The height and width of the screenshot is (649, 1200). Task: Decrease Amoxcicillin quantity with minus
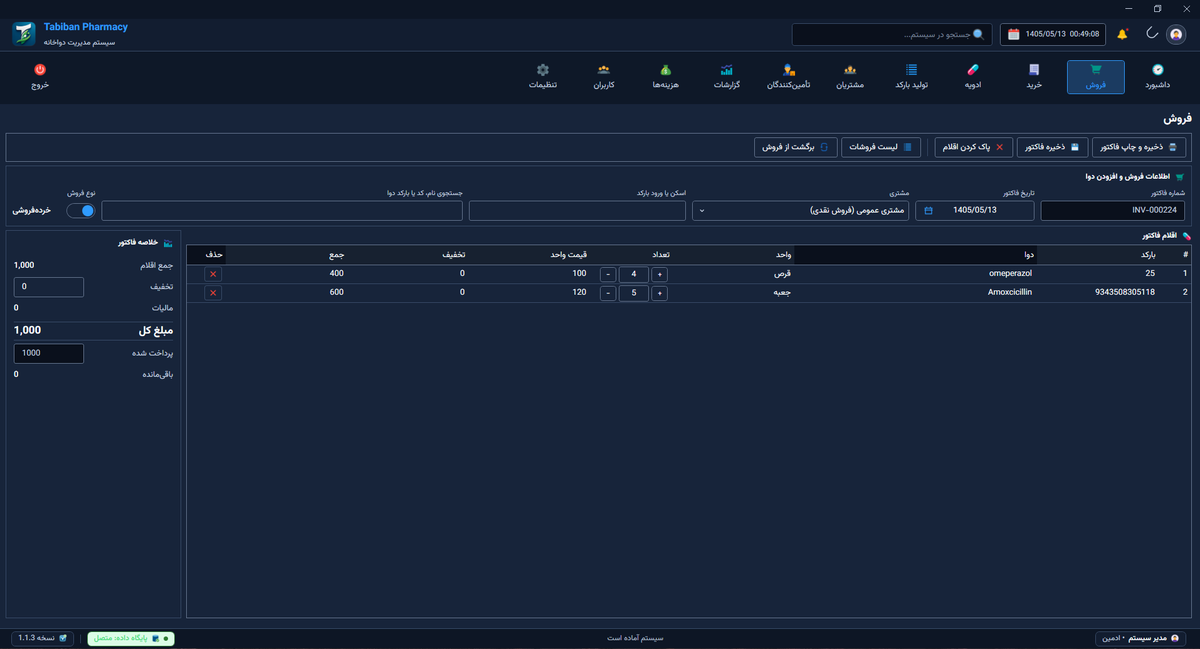(x=608, y=293)
